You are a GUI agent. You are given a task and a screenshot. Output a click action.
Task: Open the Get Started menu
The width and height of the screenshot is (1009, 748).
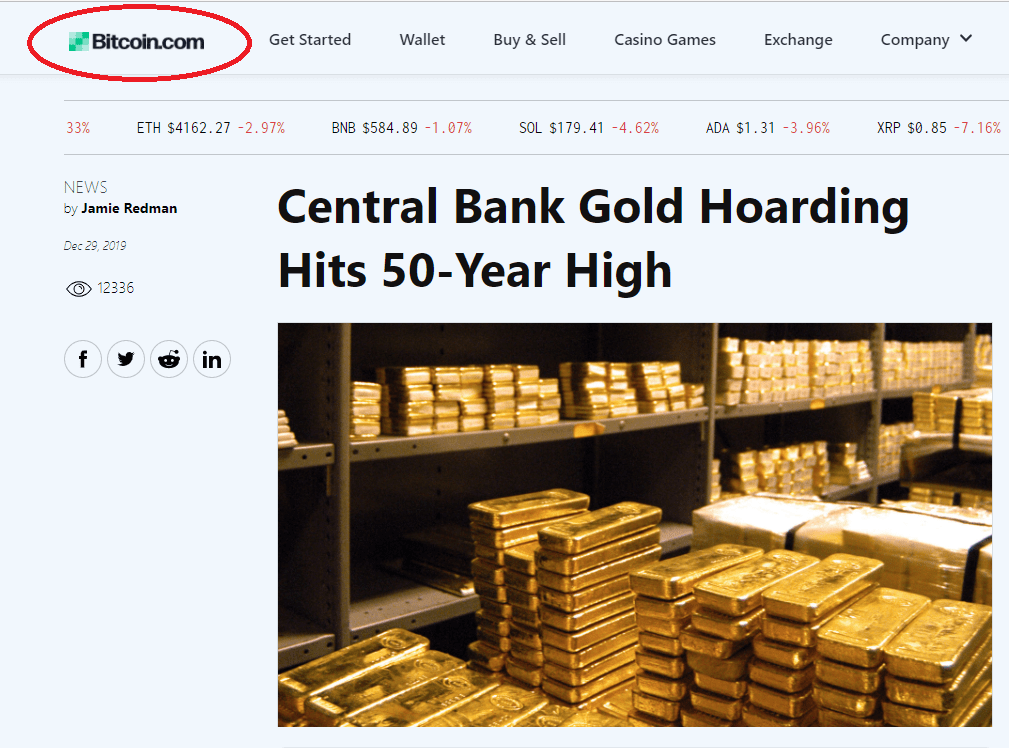[310, 40]
